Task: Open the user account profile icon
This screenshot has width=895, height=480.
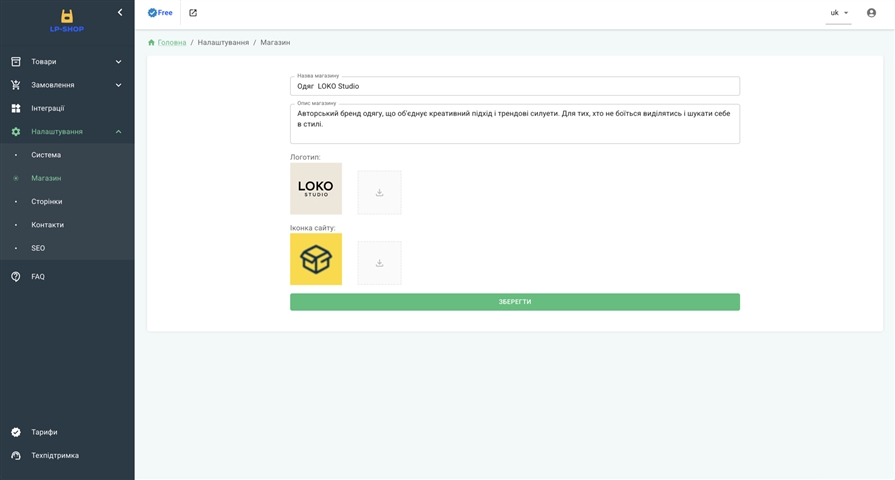Action: (x=871, y=13)
